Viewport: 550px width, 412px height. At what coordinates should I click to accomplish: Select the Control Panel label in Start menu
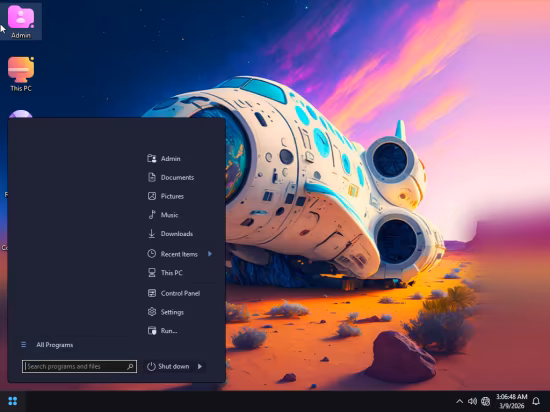pyautogui.click(x=180, y=293)
